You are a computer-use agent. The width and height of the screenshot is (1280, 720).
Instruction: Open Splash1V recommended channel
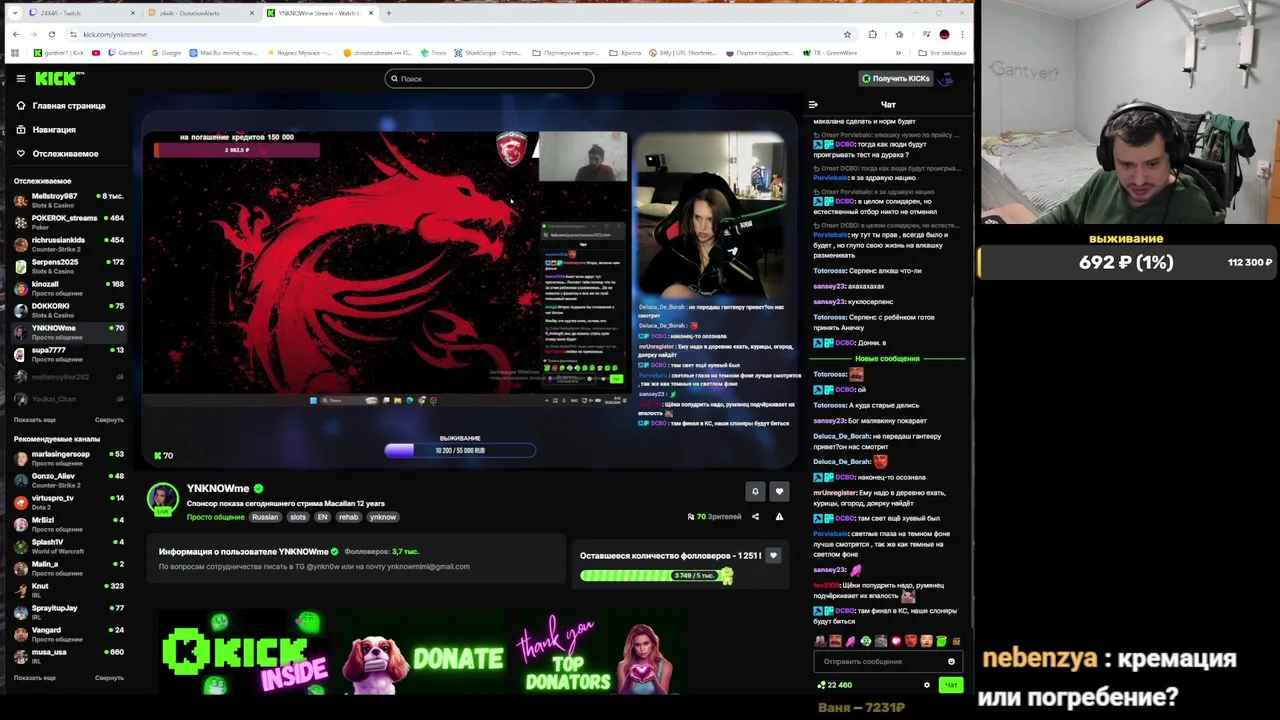tap(68, 545)
